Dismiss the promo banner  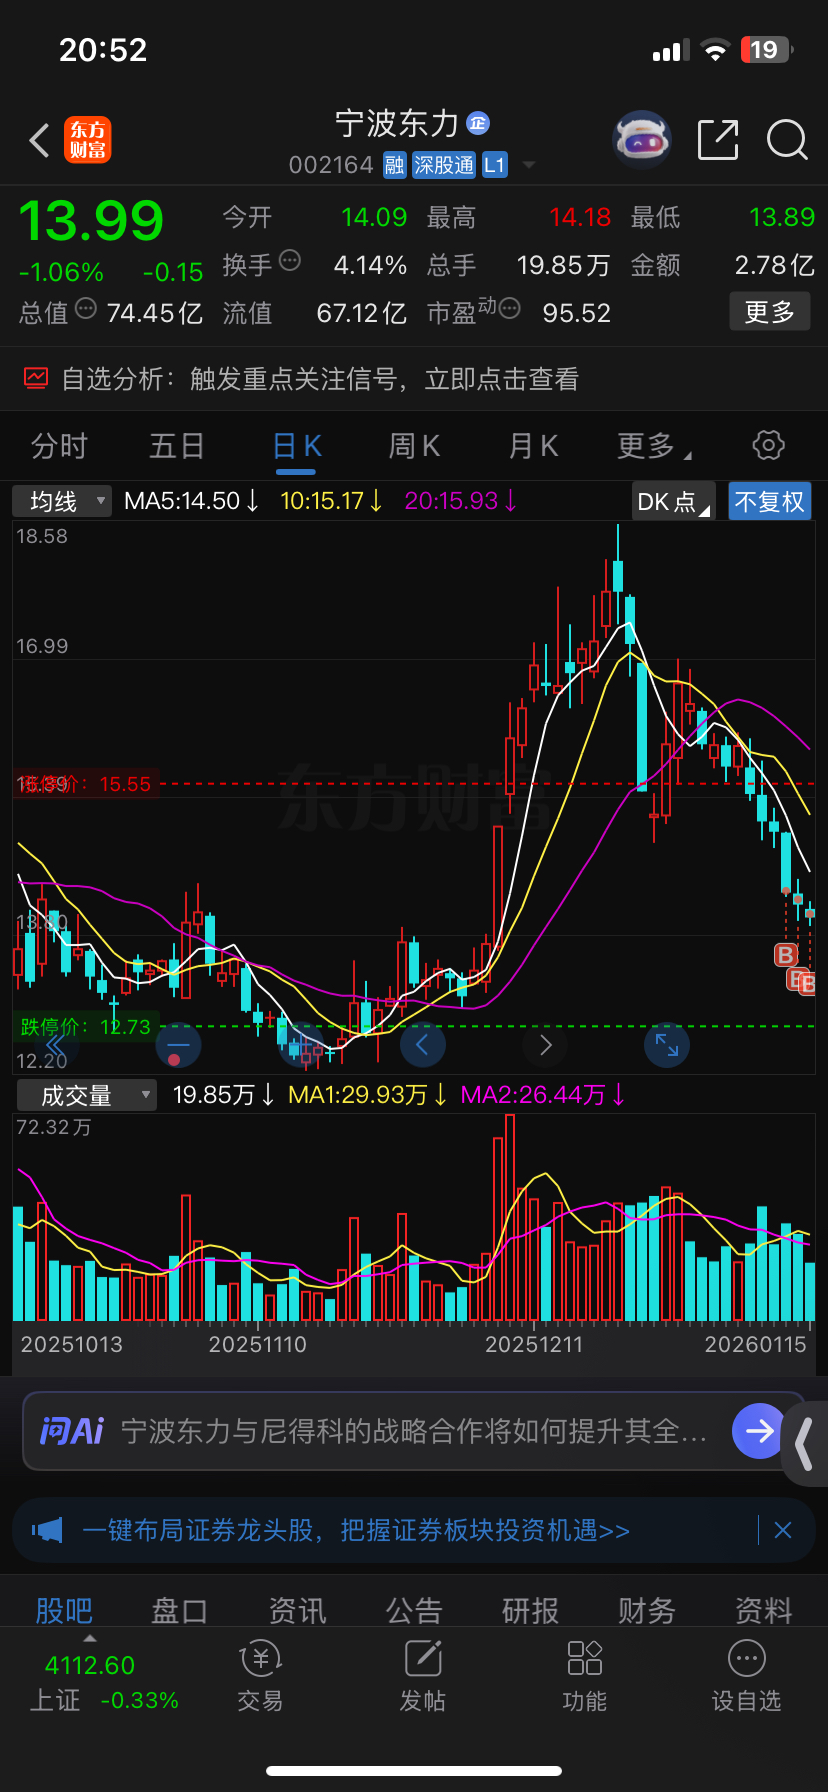784,1530
